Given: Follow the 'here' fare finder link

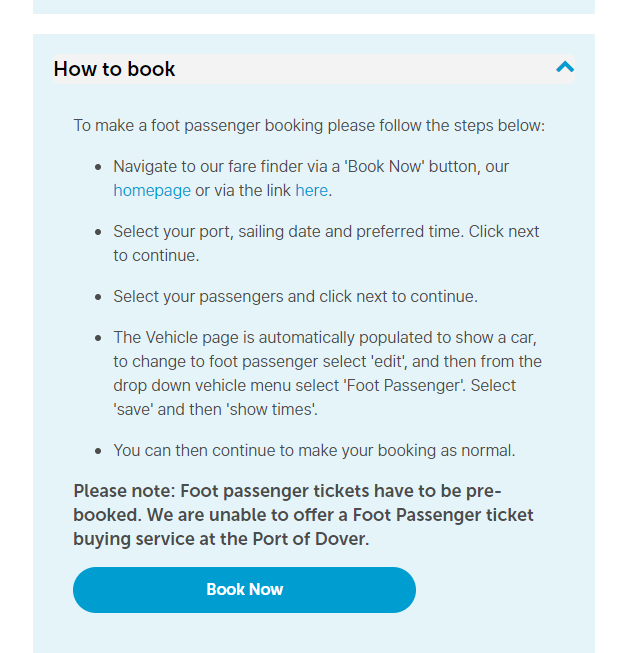Looking at the screenshot, I should tap(311, 191).
